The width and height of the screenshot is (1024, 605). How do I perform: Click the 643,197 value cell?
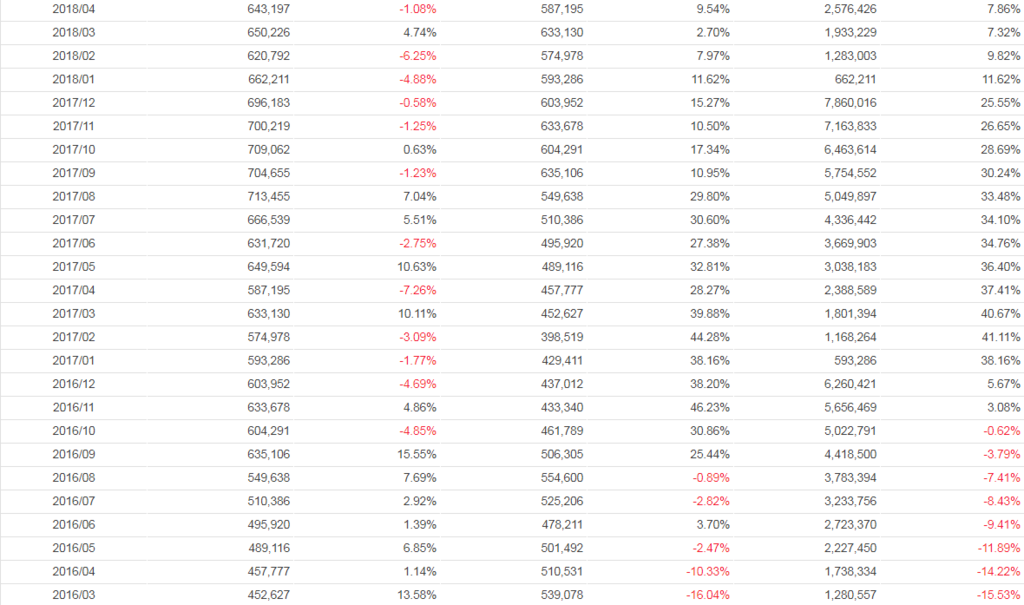click(268, 8)
